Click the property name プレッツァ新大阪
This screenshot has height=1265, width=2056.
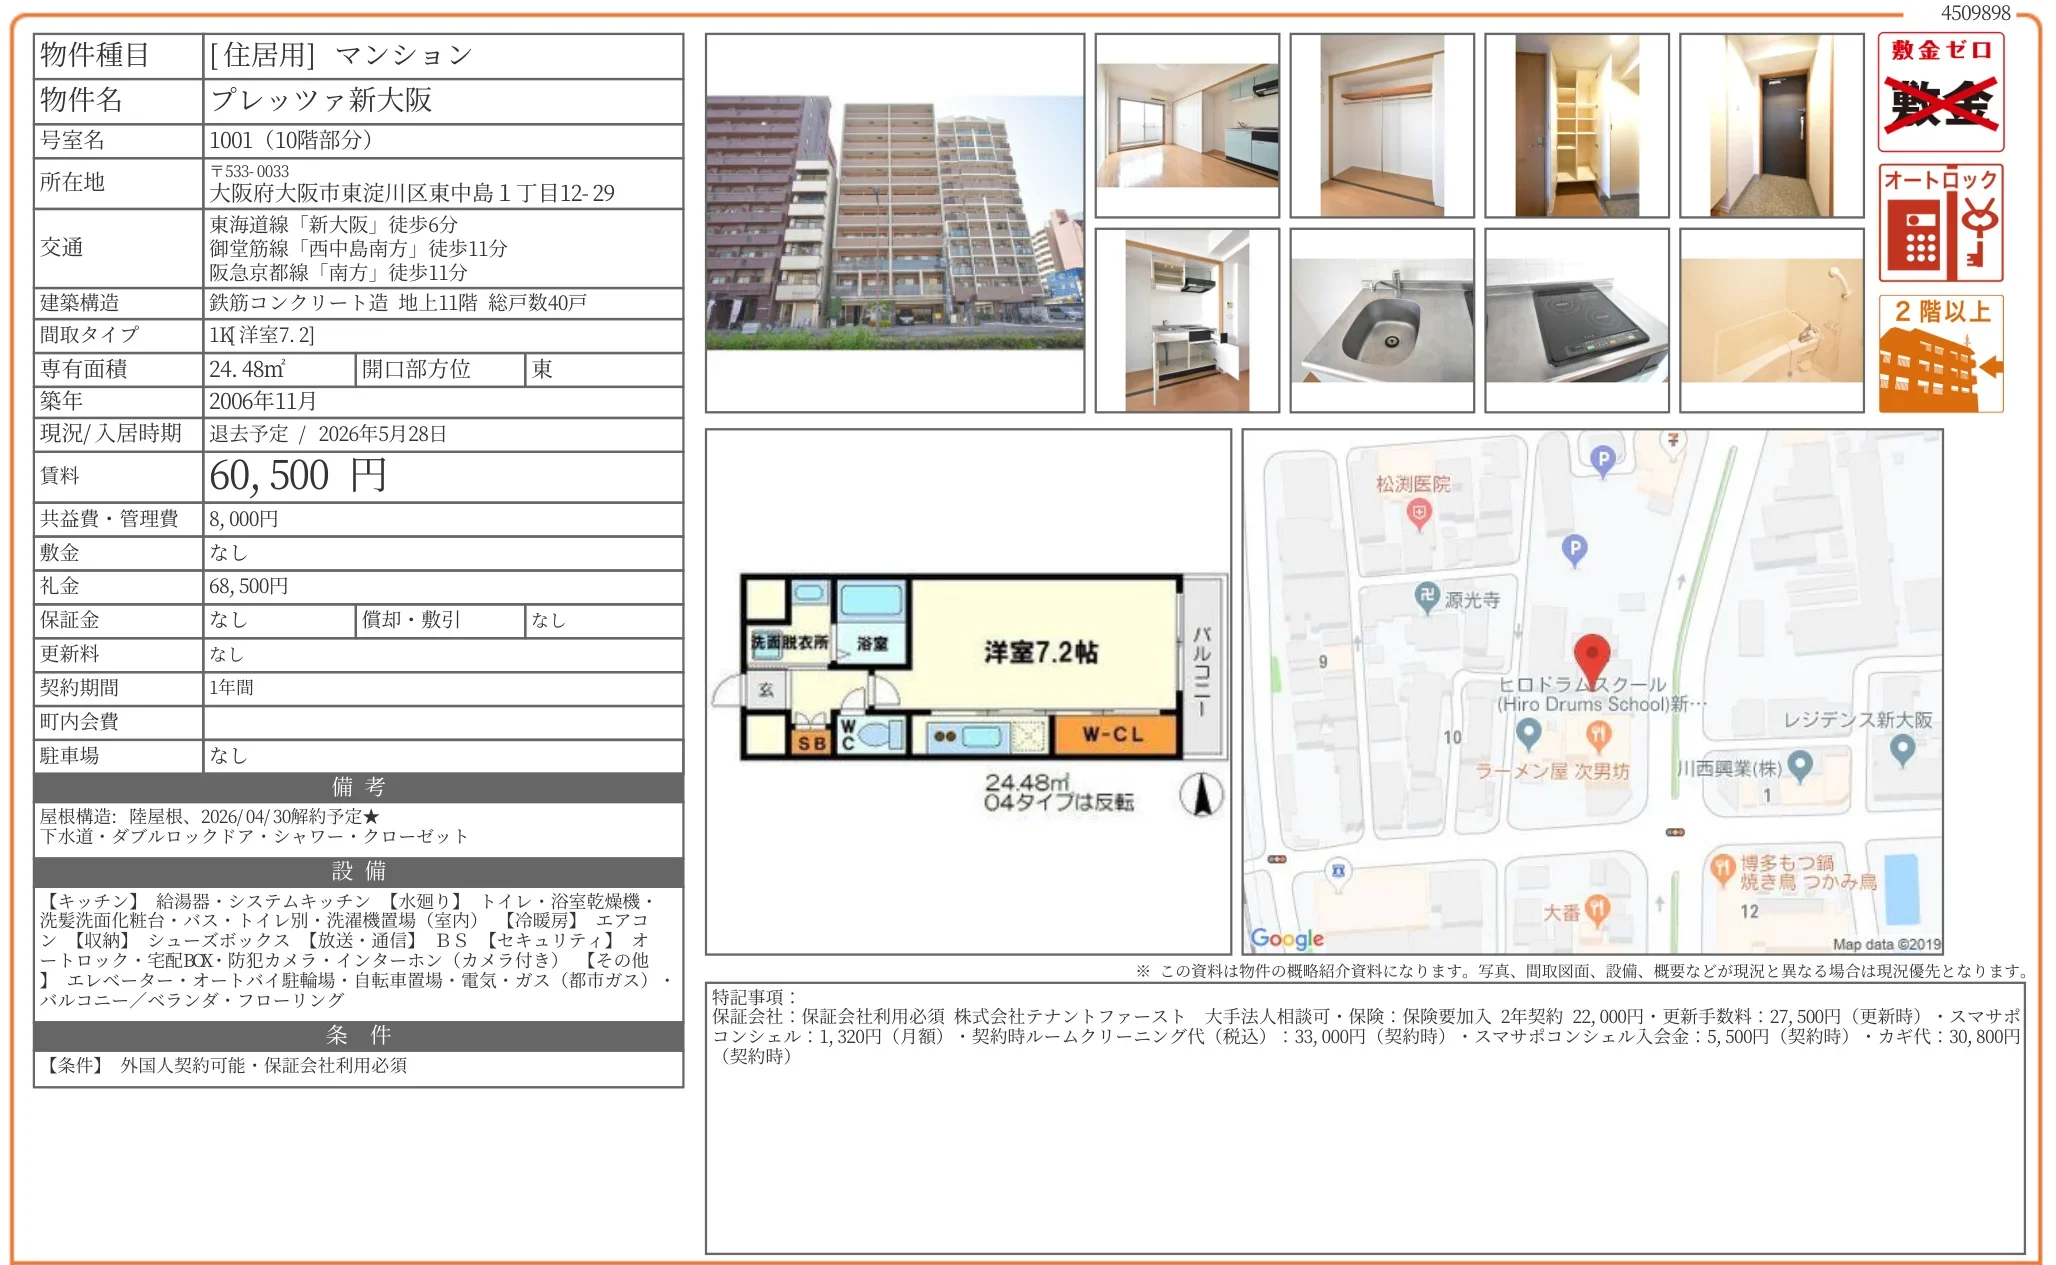click(321, 100)
